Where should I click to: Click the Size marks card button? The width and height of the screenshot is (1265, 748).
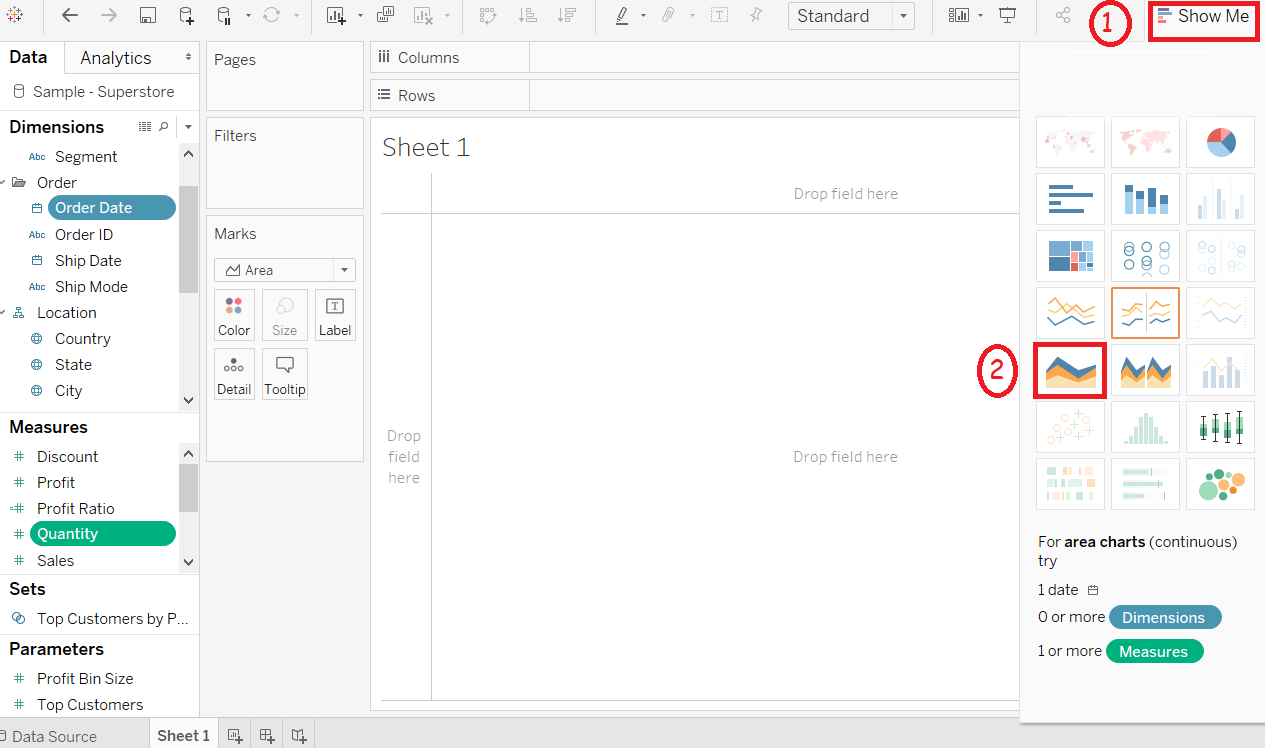pos(284,315)
